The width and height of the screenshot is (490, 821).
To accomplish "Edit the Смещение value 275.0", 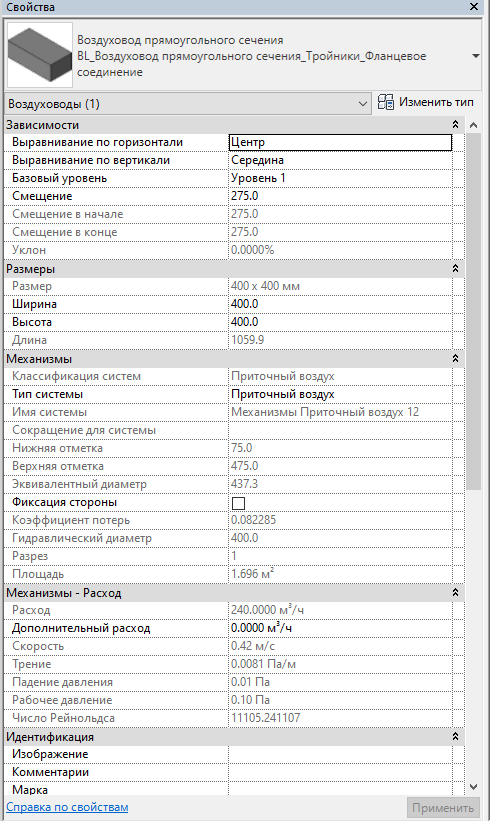I will [340, 196].
